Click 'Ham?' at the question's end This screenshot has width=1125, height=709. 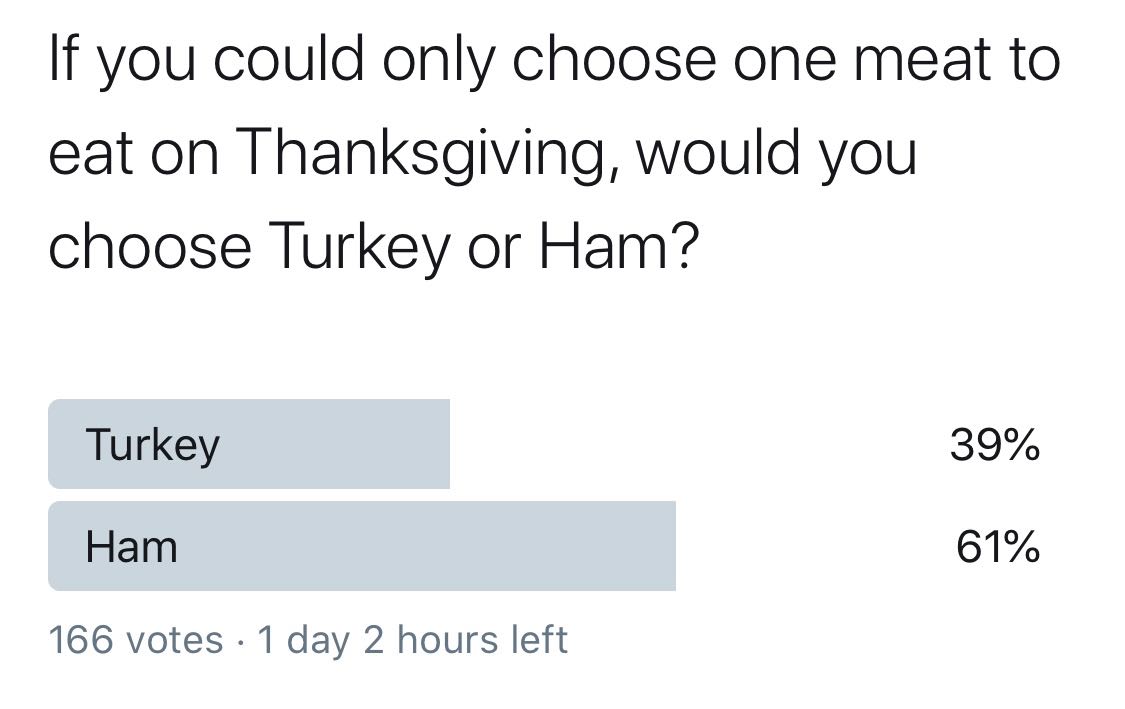618,245
